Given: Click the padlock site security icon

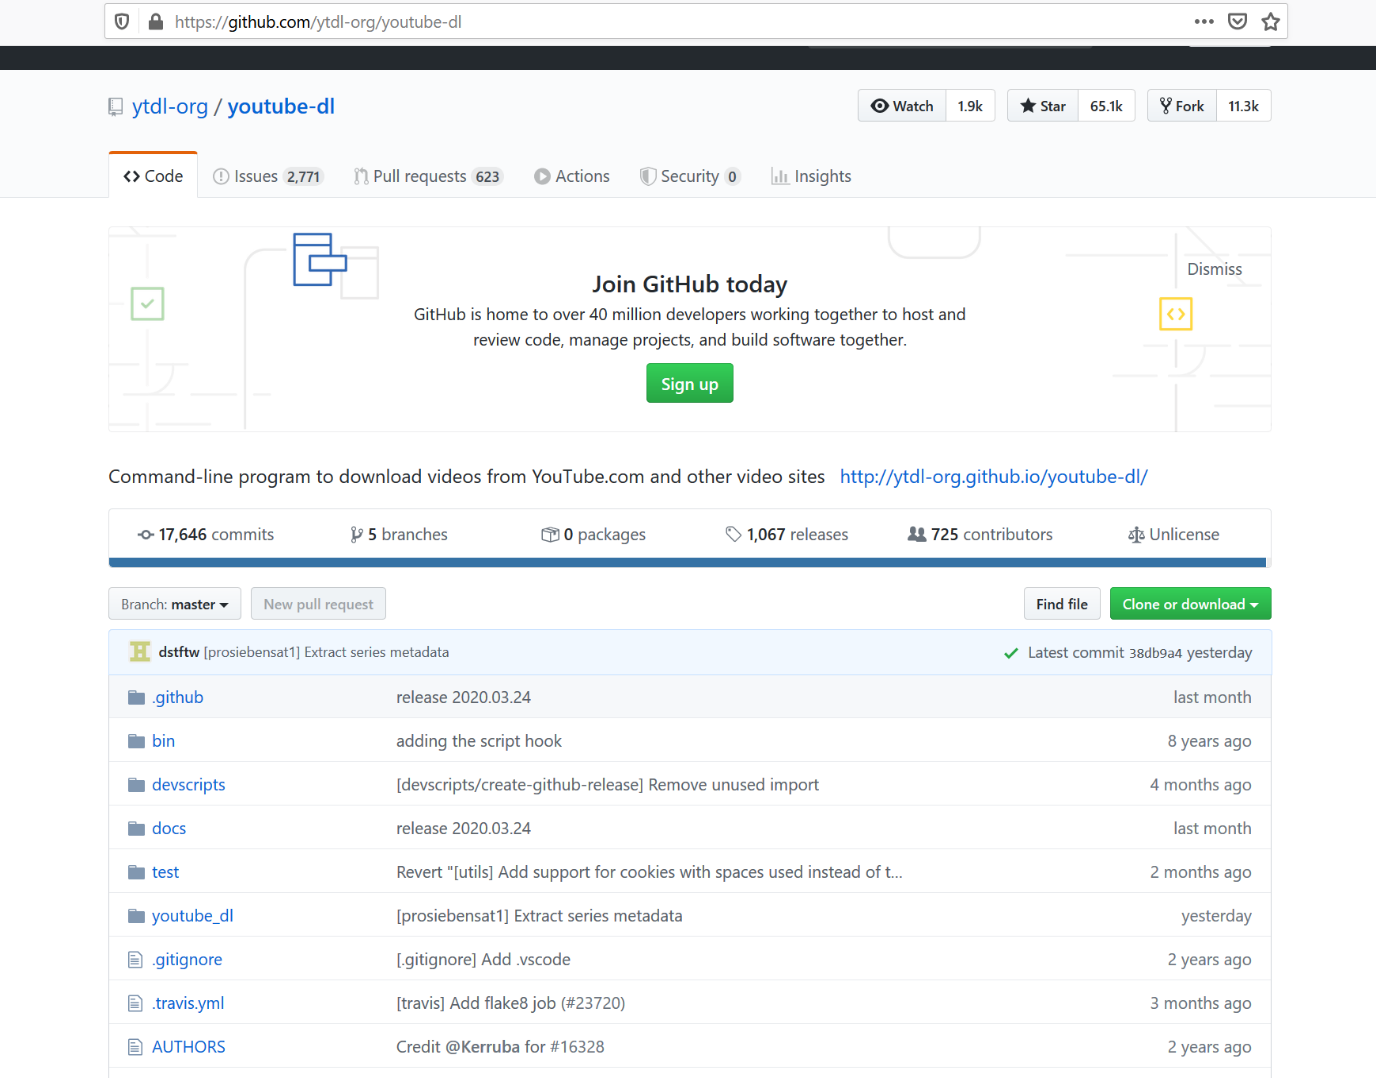Looking at the screenshot, I should 155,22.
